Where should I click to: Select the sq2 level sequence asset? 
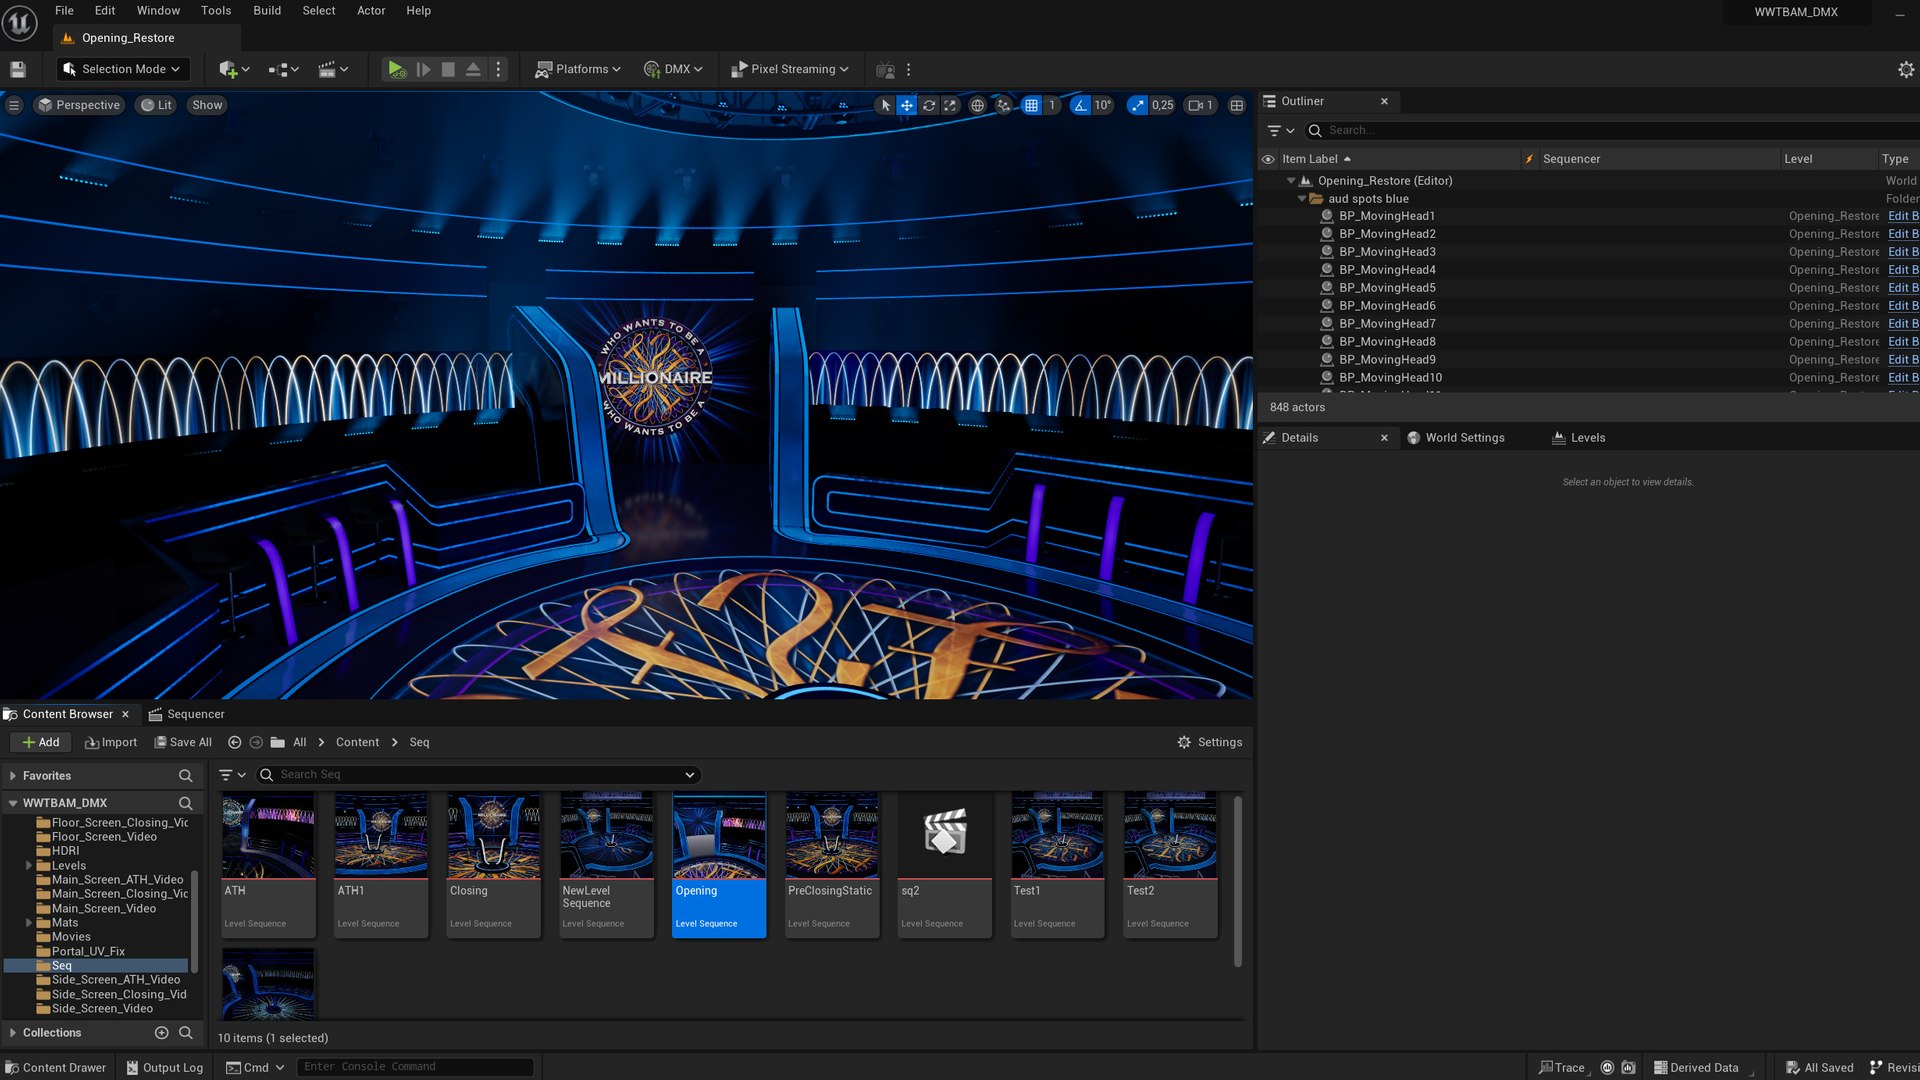(x=945, y=865)
